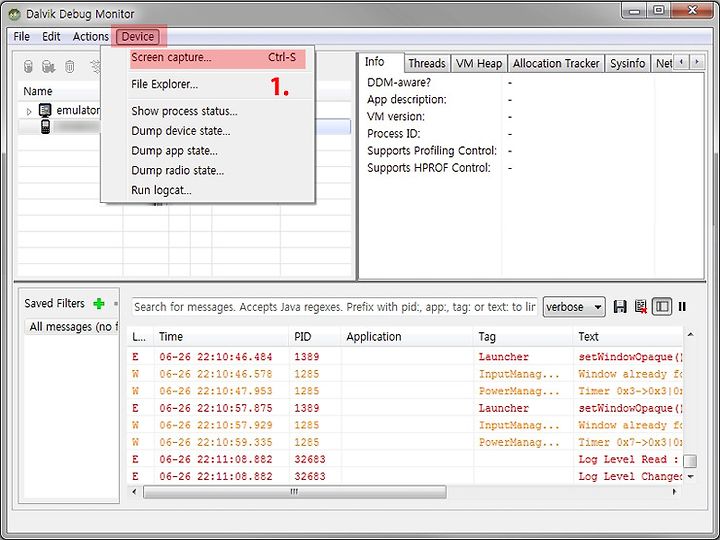Screen dimensions: 720x540
Task: Open the Actions menu
Action: point(90,37)
